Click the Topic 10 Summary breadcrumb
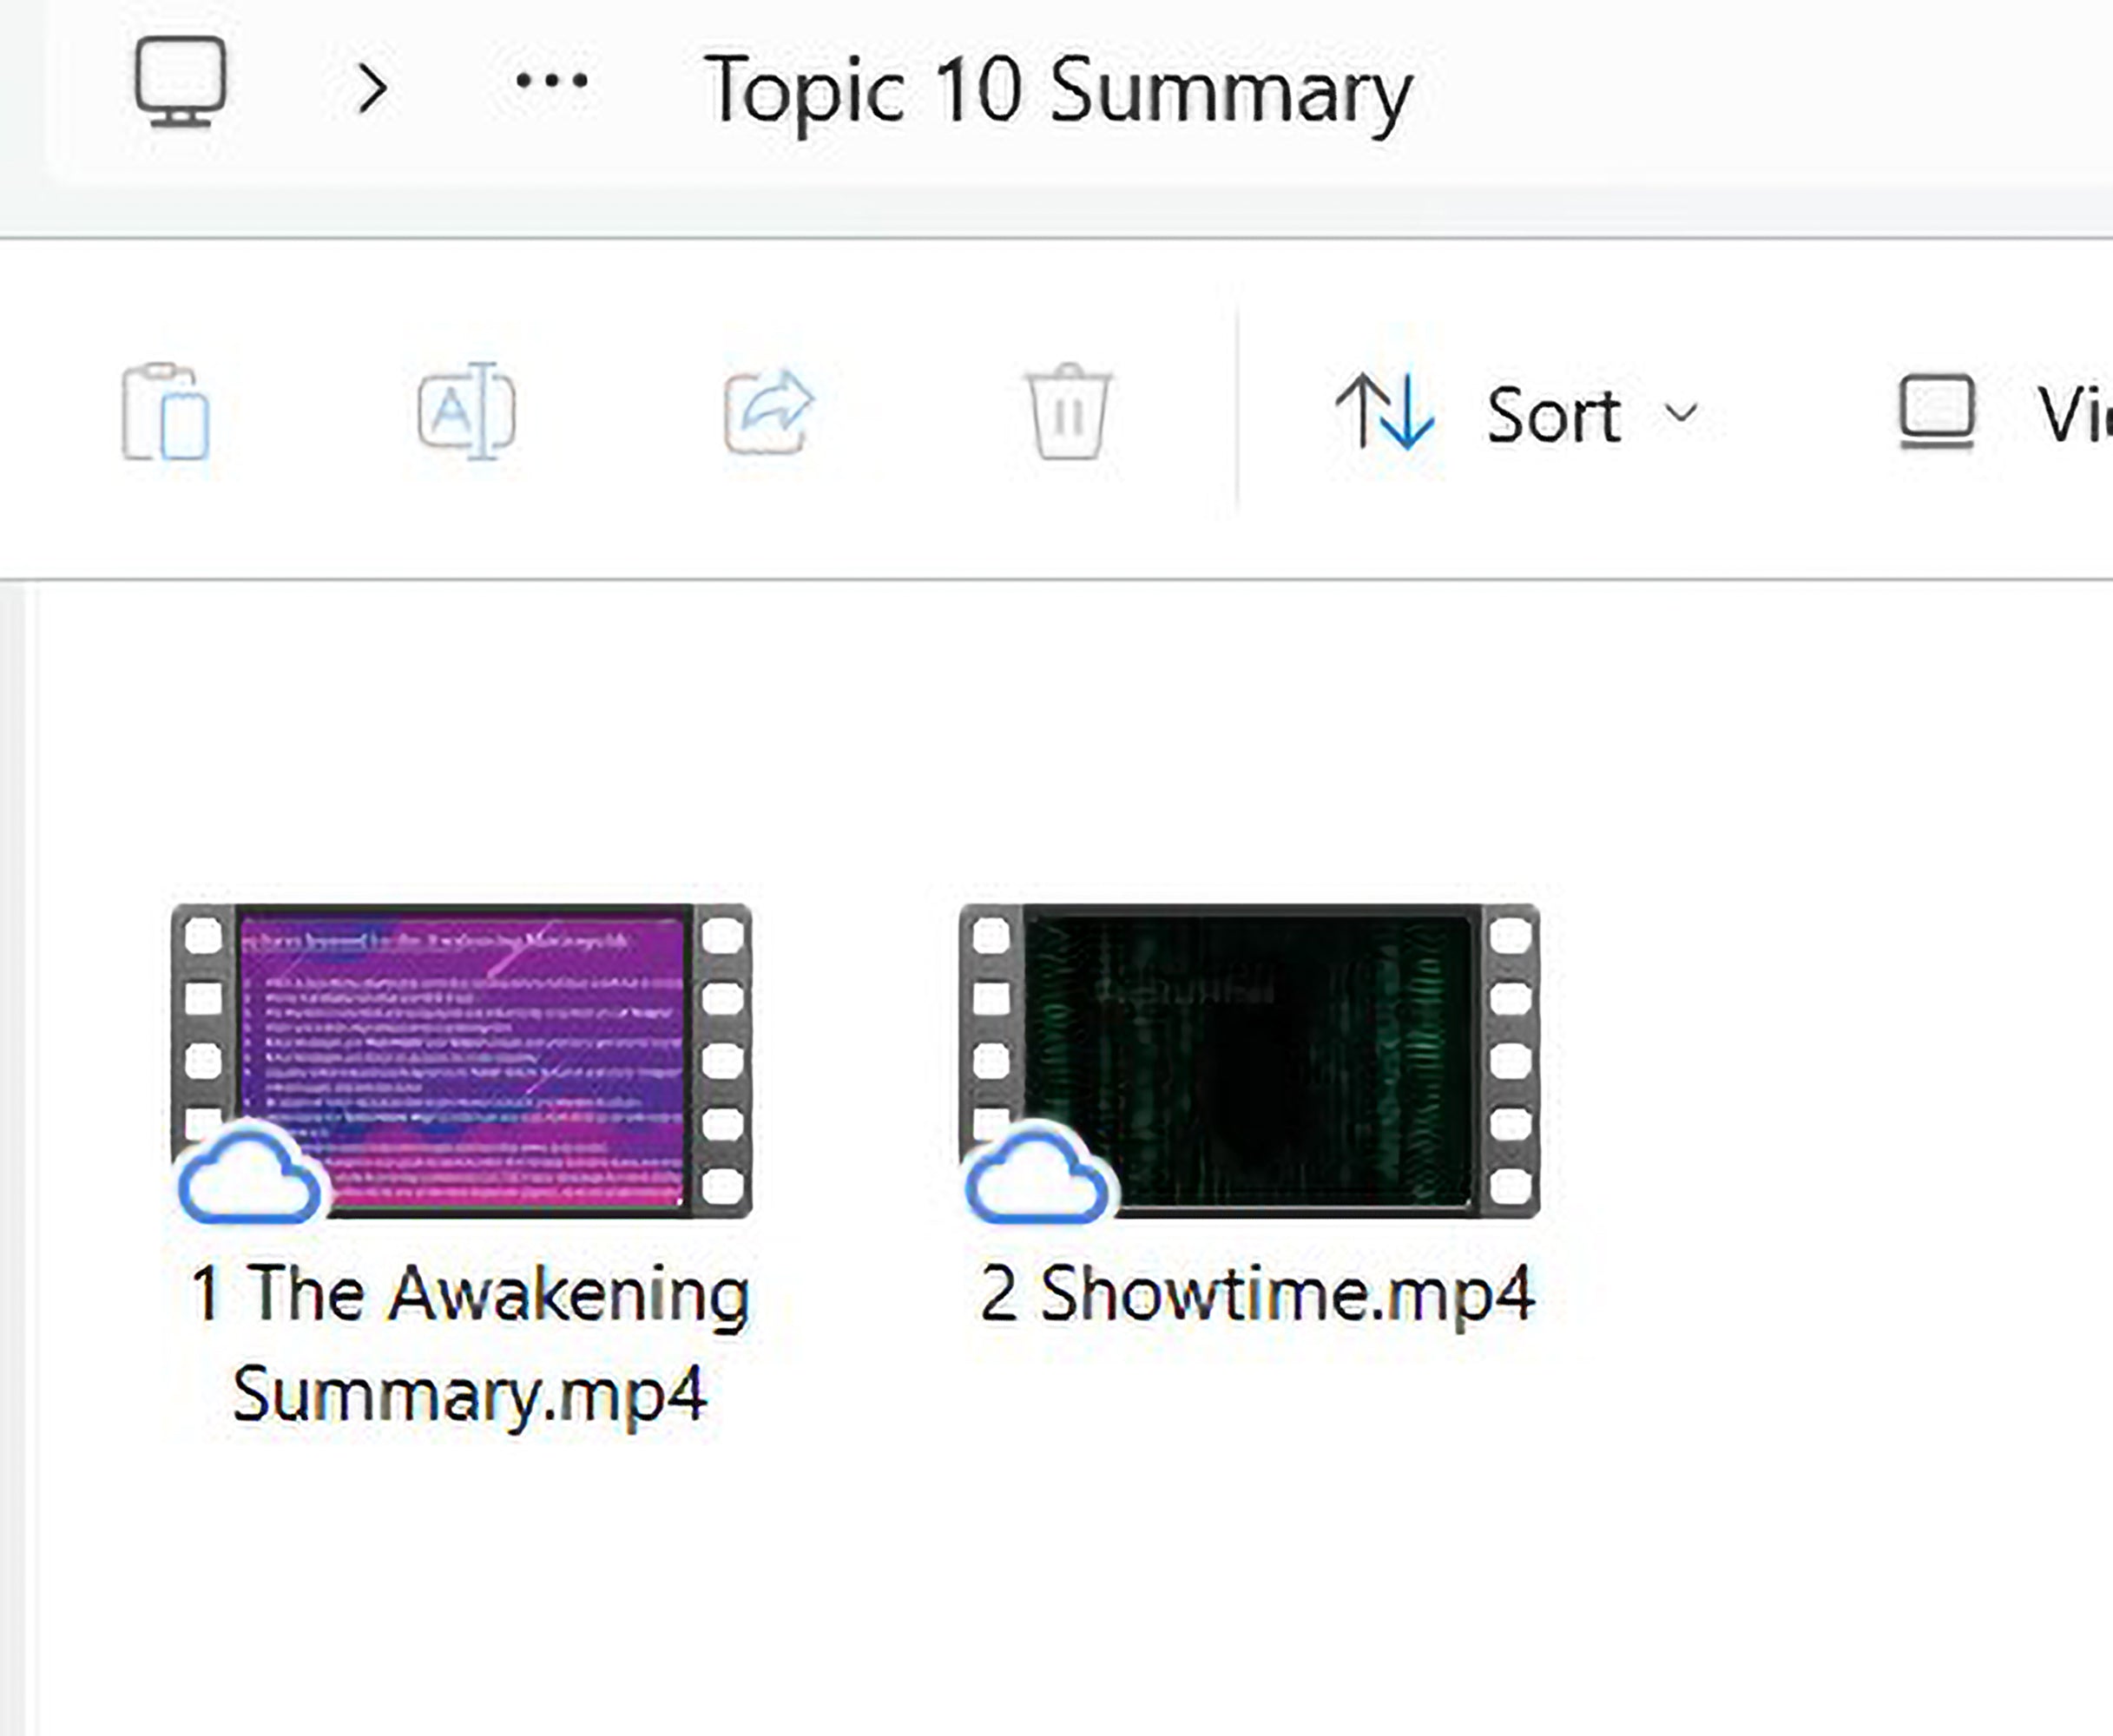2113x1736 pixels. coord(1058,92)
